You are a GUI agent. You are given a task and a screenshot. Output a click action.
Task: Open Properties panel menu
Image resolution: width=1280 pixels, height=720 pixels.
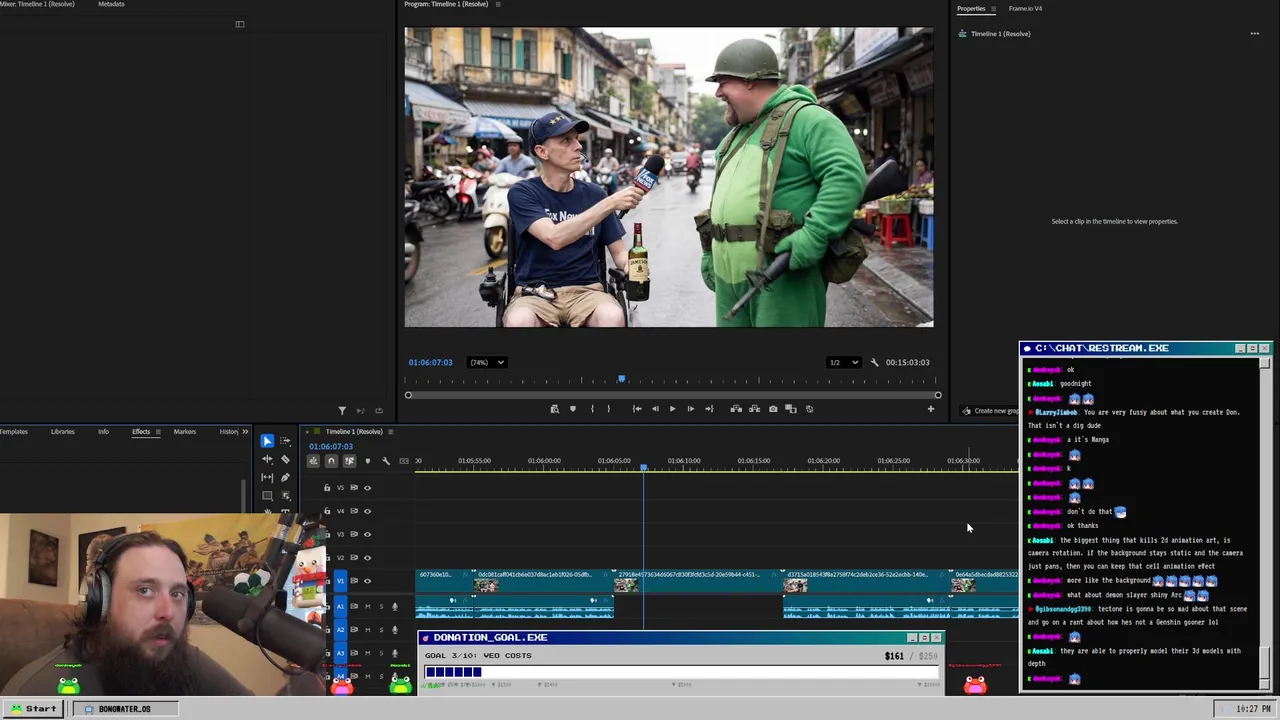tap(993, 8)
